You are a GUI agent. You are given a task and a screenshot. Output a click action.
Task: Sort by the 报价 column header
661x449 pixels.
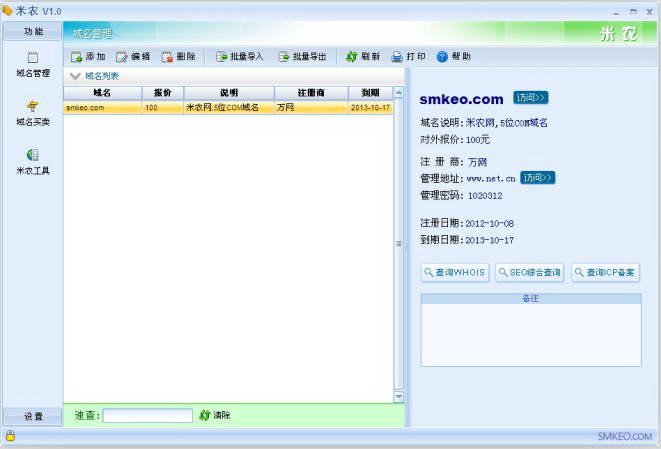[x=163, y=93]
